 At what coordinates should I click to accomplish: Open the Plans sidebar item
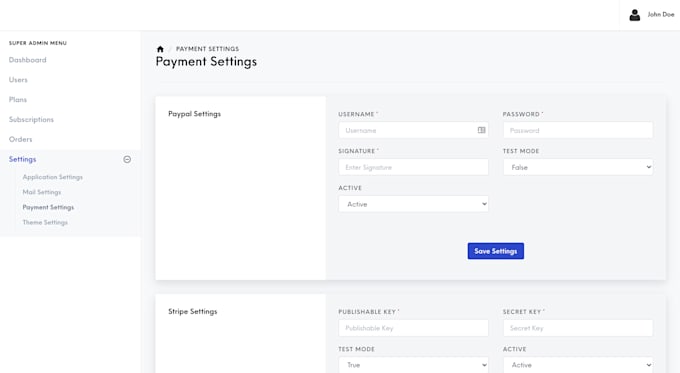pyautogui.click(x=18, y=100)
